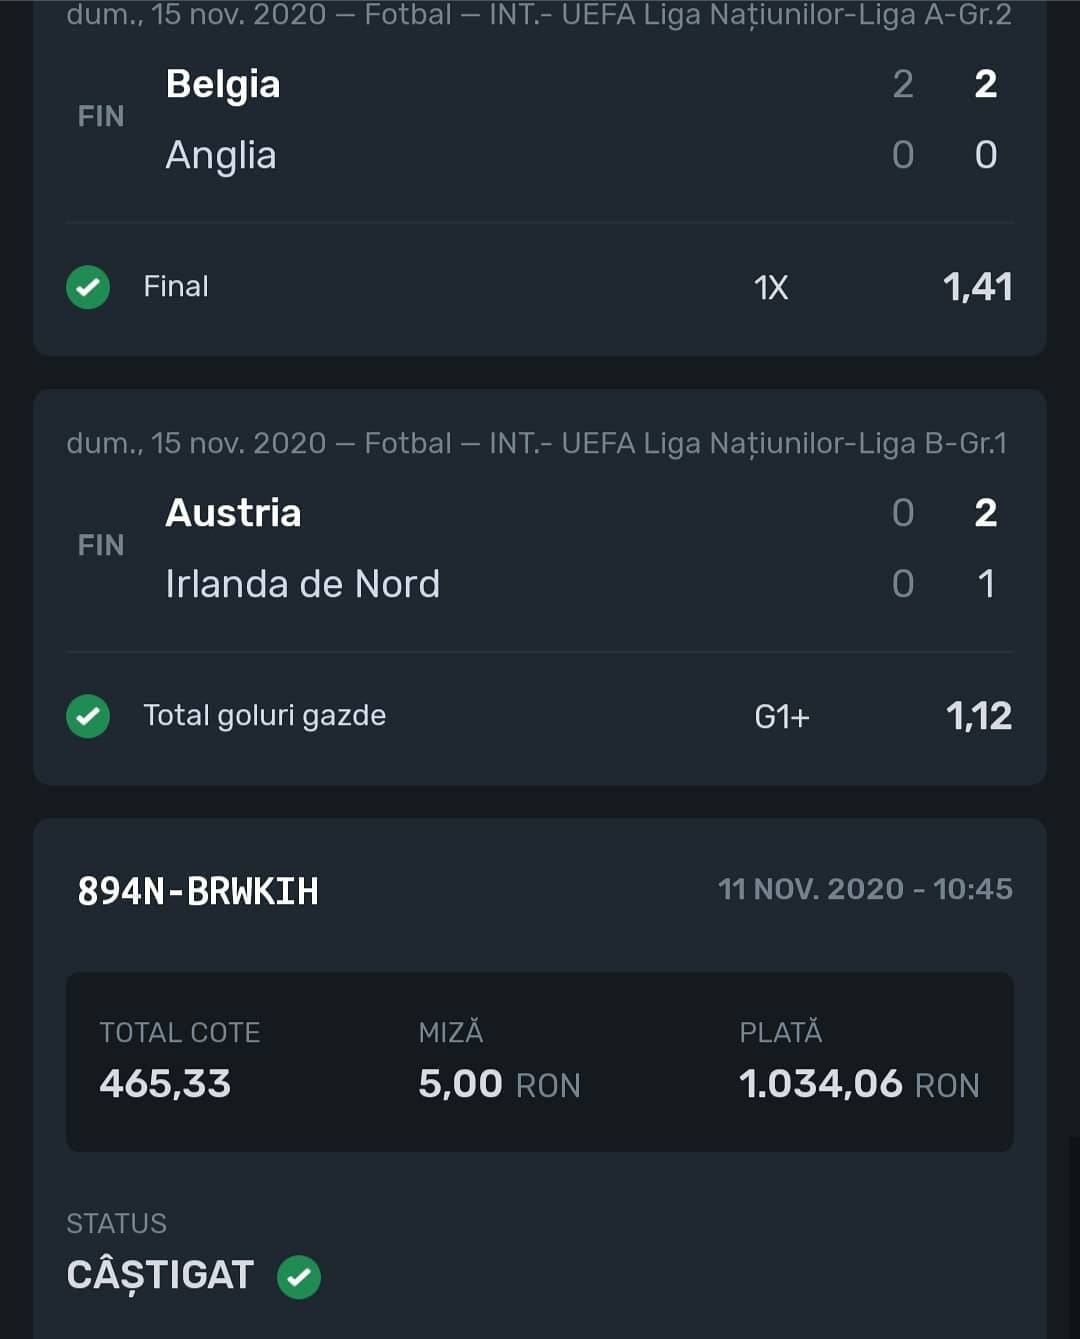
Task: Click the 1,41 odds value
Action: (x=977, y=287)
